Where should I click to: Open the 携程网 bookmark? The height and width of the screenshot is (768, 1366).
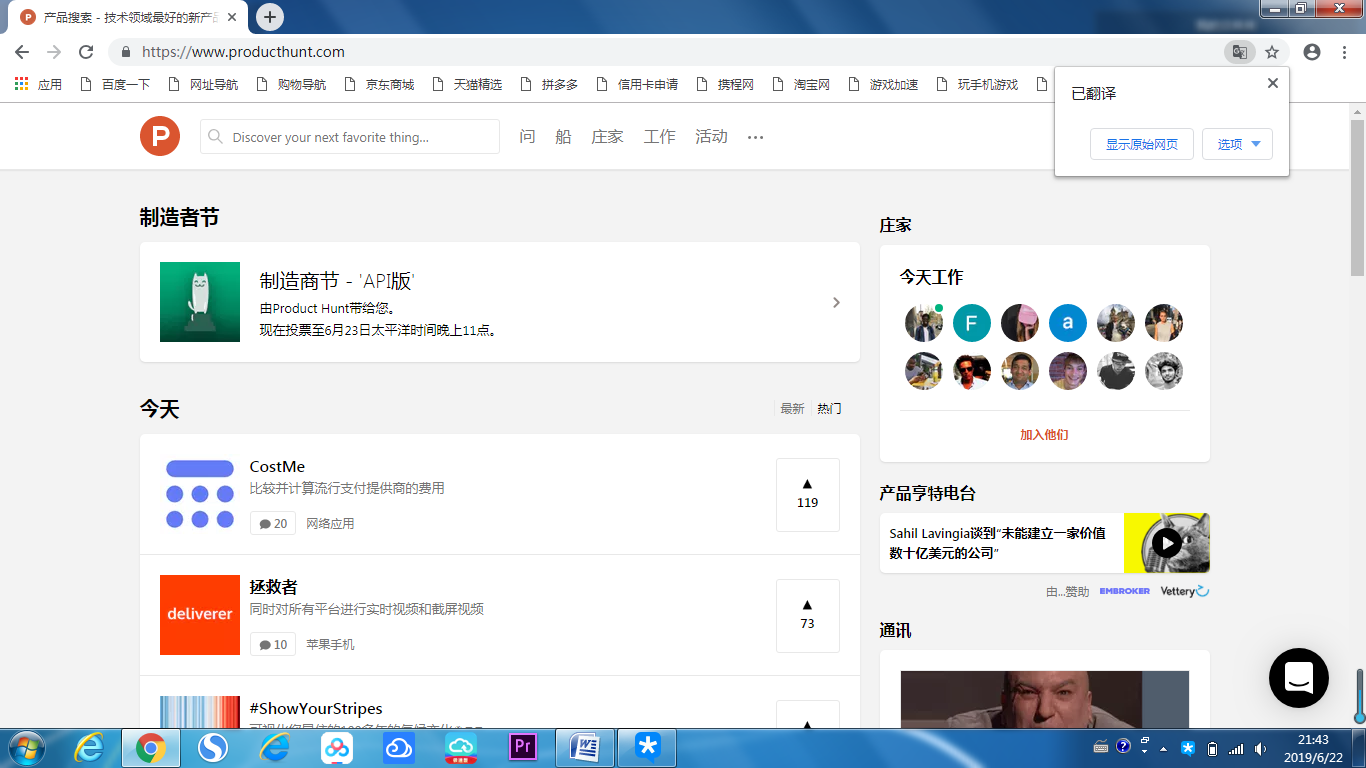[x=725, y=85]
